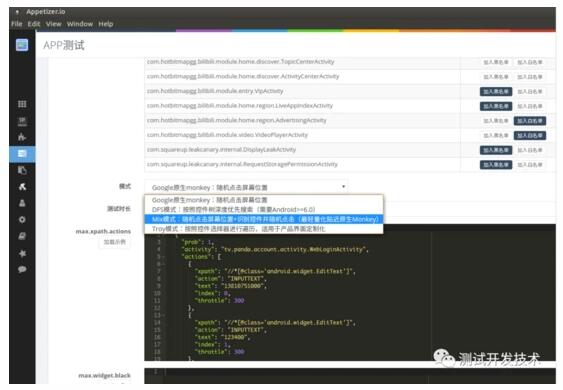
Task: Open the chat bubble icon in the sidebar
Action: pyautogui.click(x=22, y=269)
